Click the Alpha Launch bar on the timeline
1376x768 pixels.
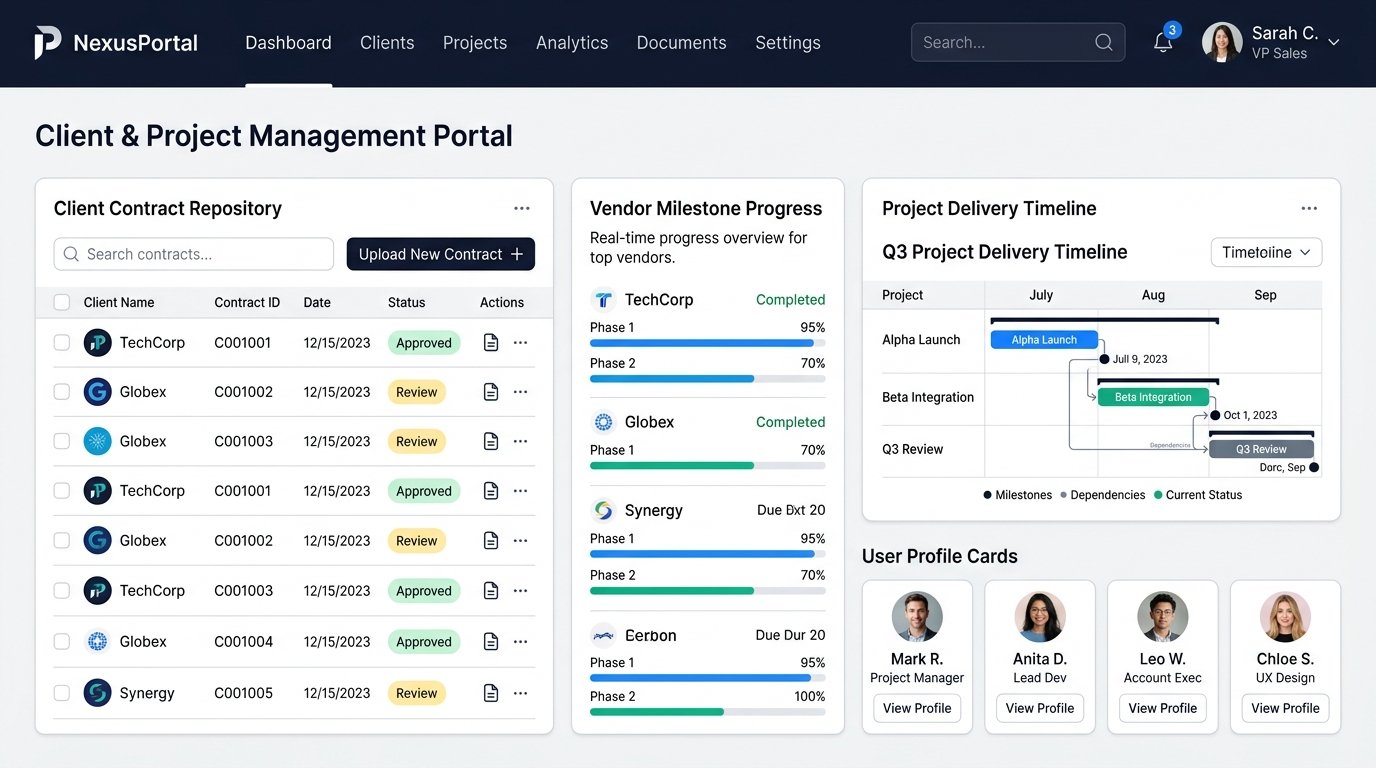[1044, 340]
